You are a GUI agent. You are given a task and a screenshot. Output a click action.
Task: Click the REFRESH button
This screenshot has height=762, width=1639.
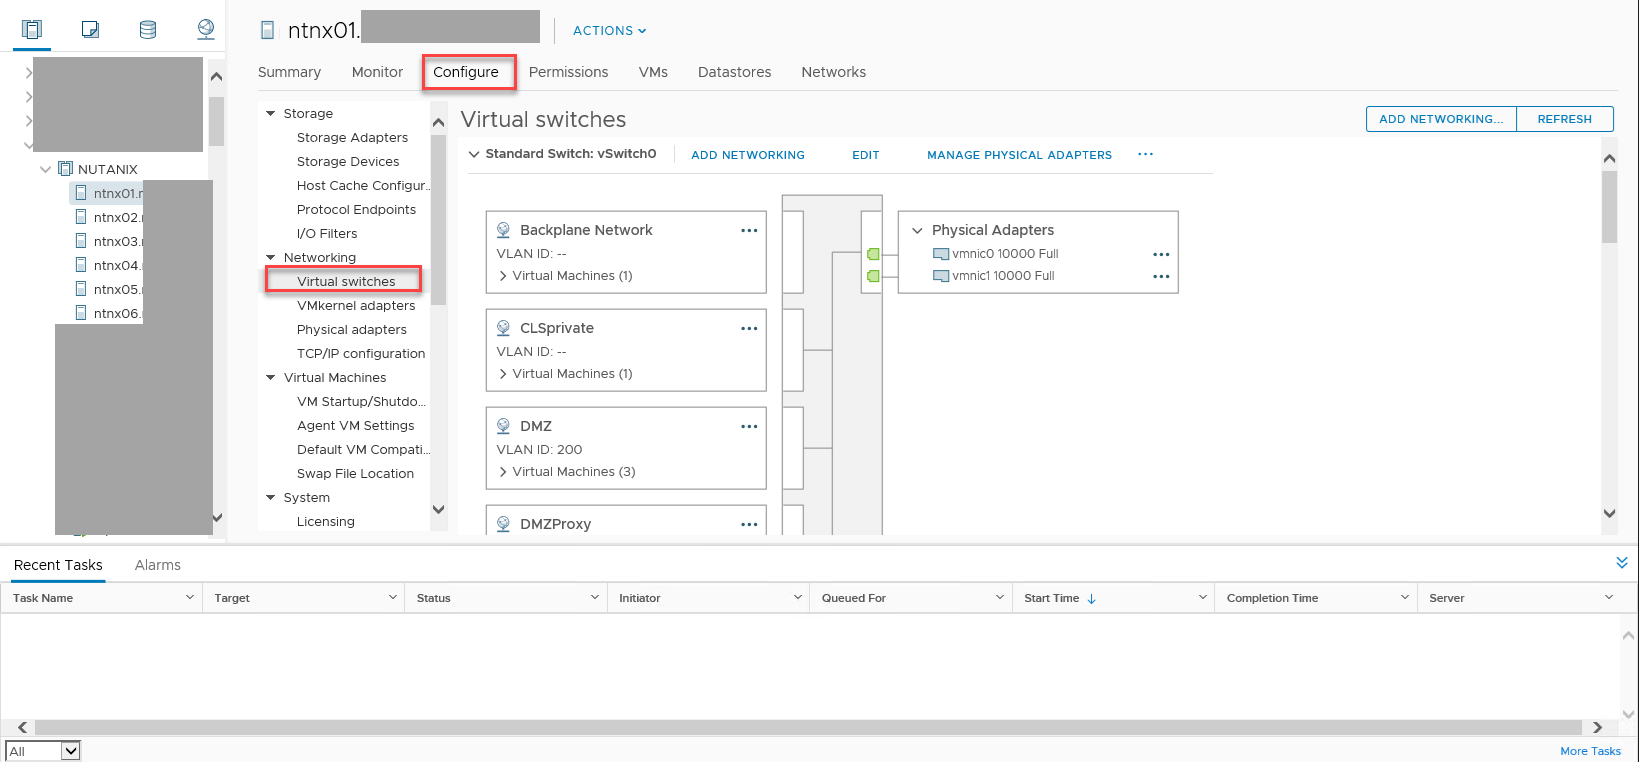(x=1565, y=119)
